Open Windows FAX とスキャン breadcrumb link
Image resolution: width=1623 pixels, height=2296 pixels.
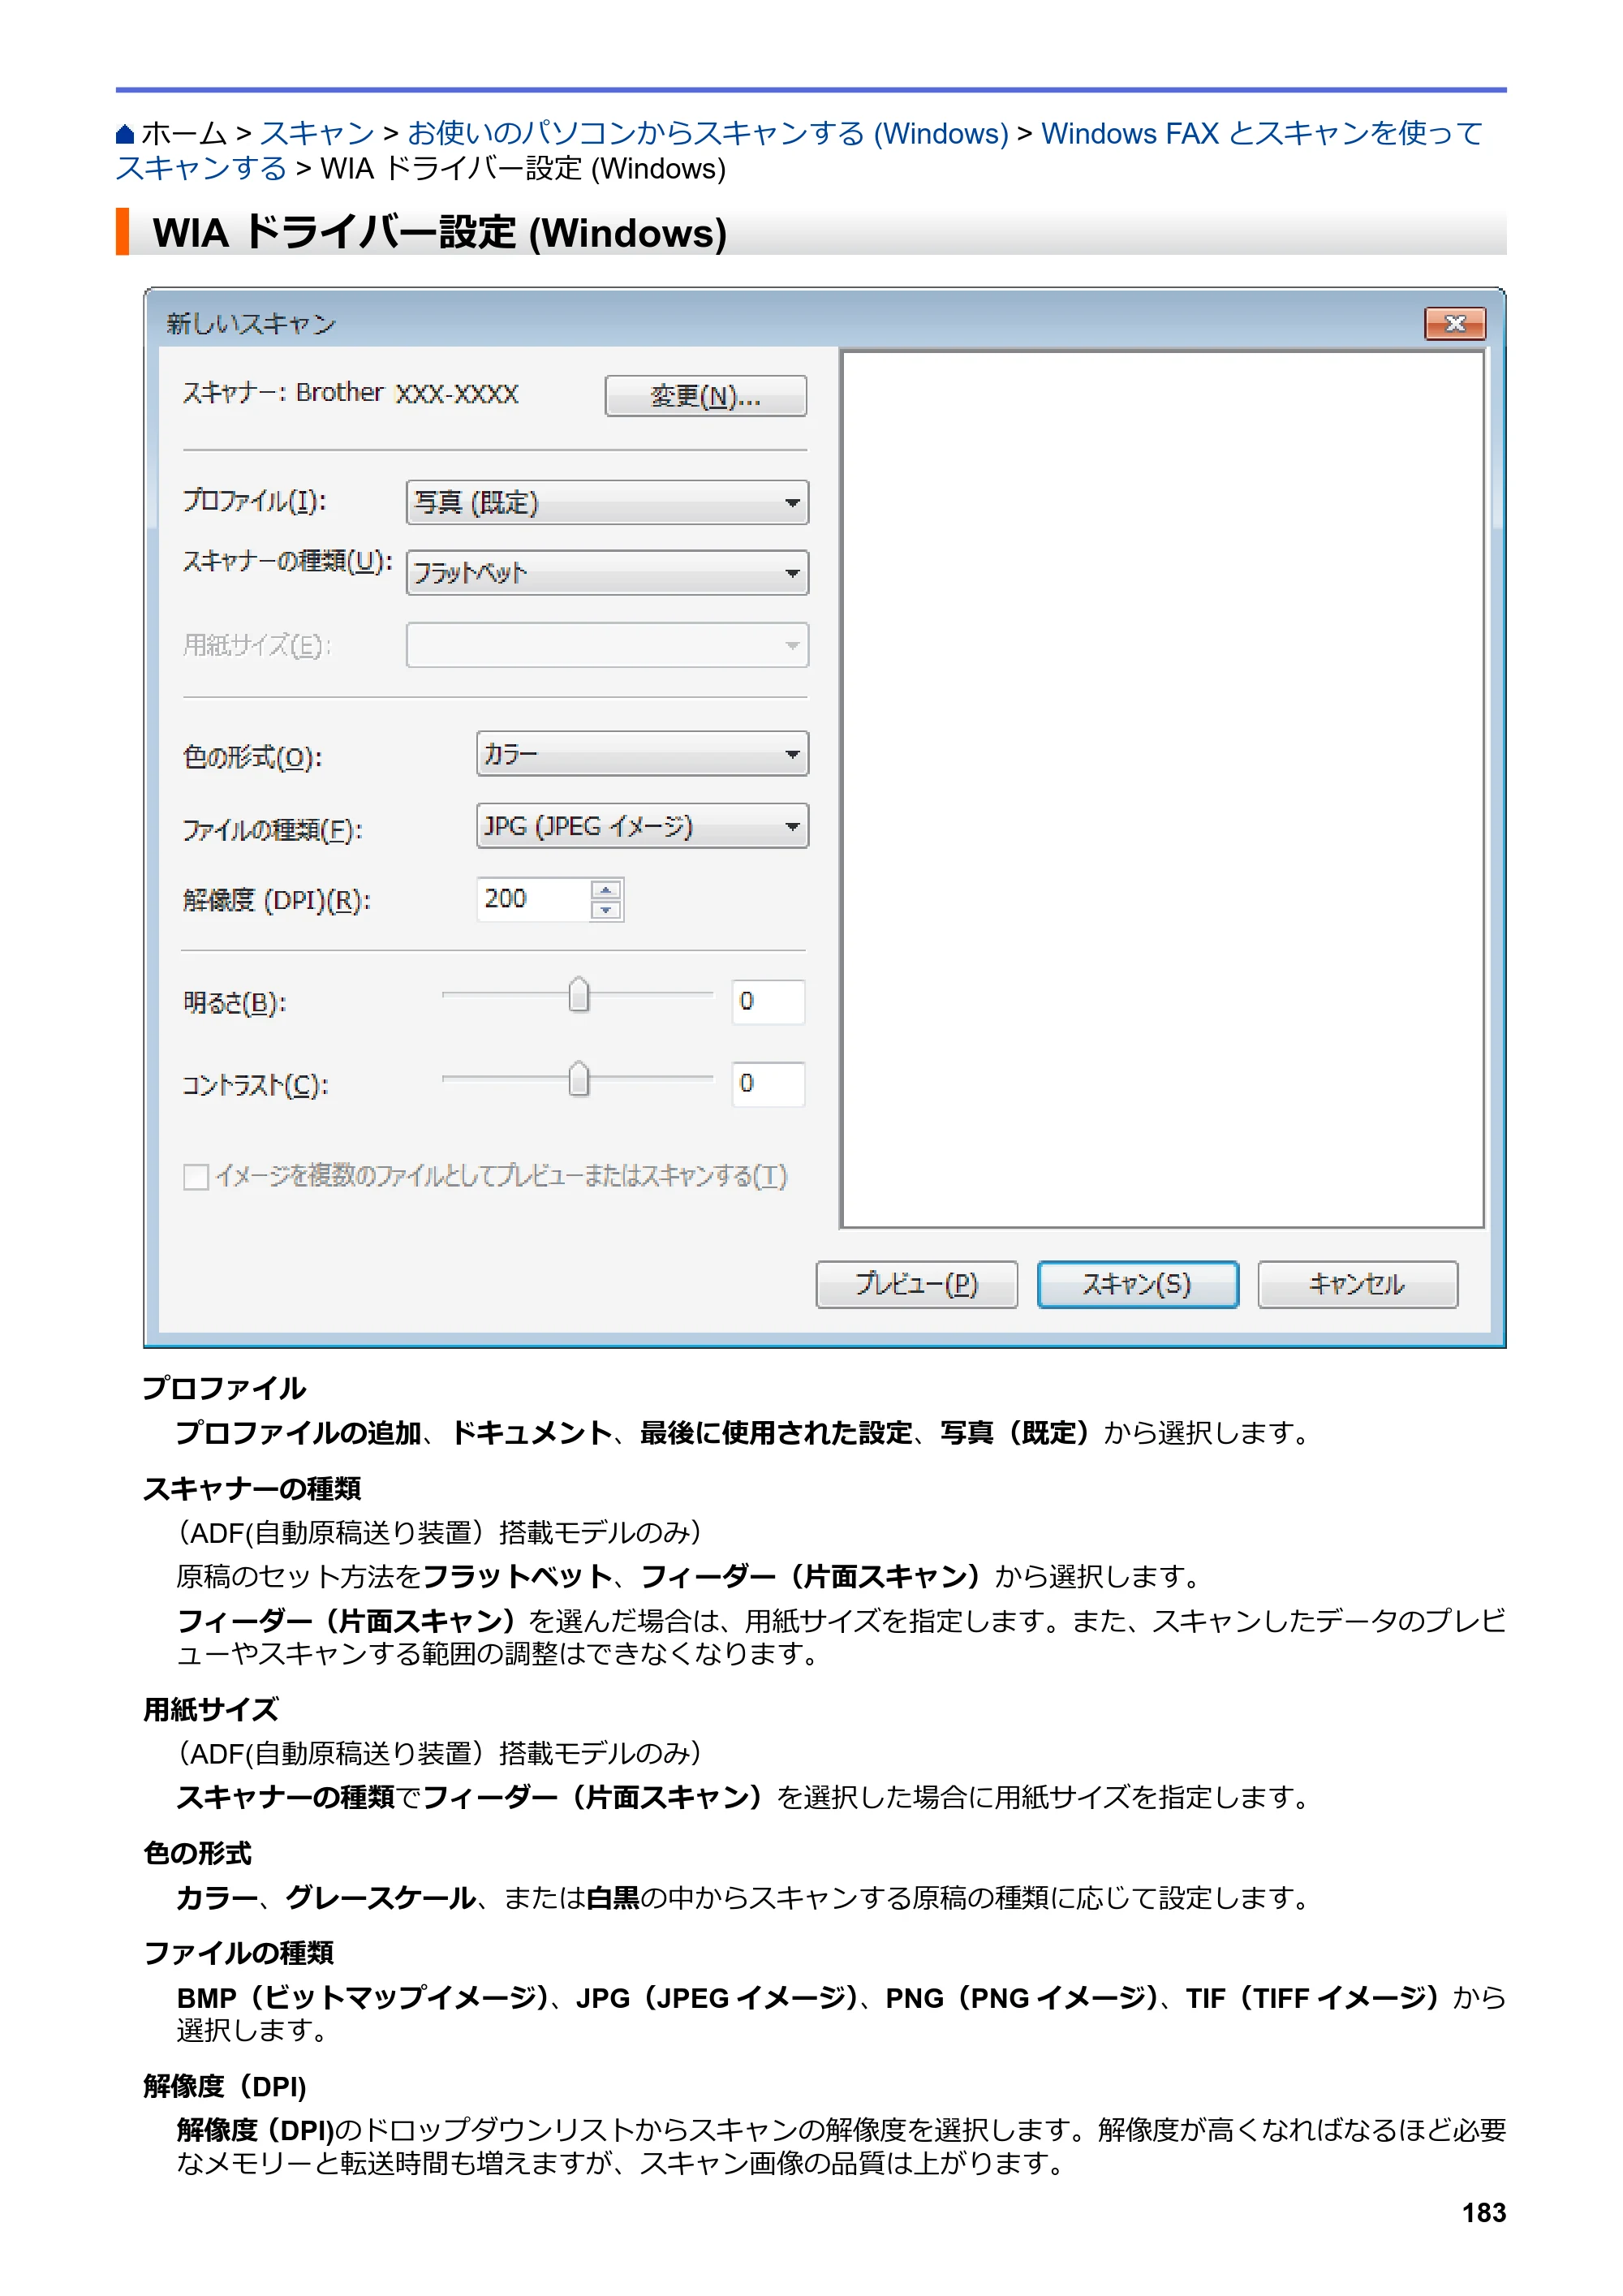tap(1262, 134)
